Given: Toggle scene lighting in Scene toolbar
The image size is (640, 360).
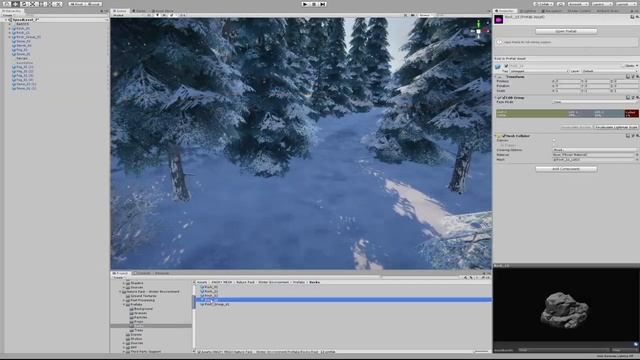Looking at the screenshot, I should (x=158, y=15).
